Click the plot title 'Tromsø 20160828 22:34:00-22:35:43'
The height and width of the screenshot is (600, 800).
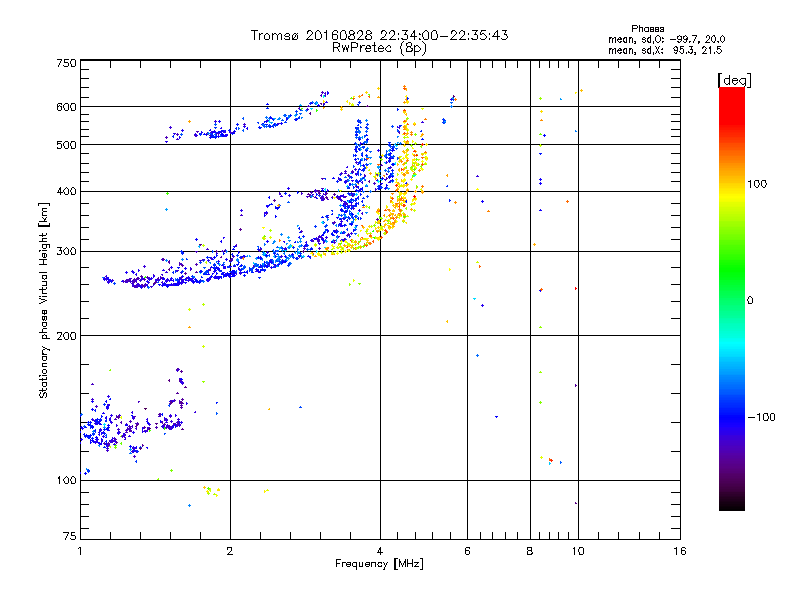tap(379, 35)
